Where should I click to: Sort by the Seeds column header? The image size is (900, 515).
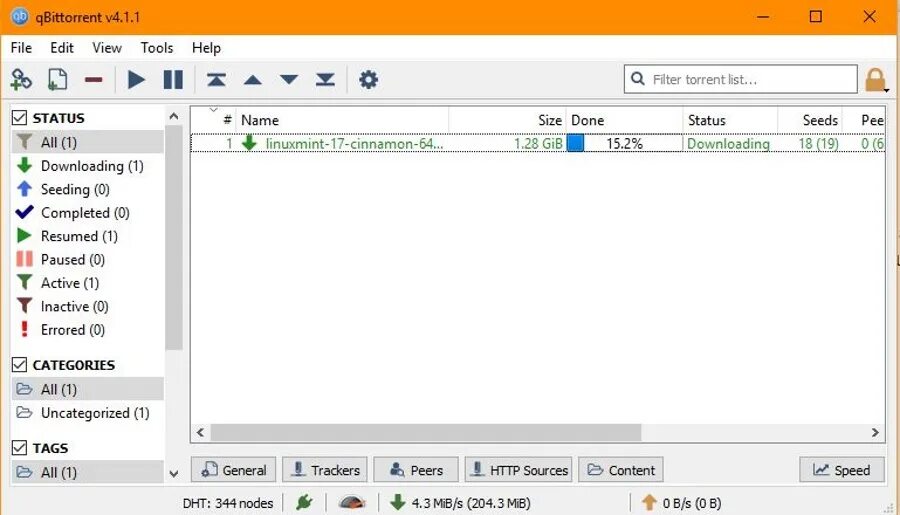[810, 120]
